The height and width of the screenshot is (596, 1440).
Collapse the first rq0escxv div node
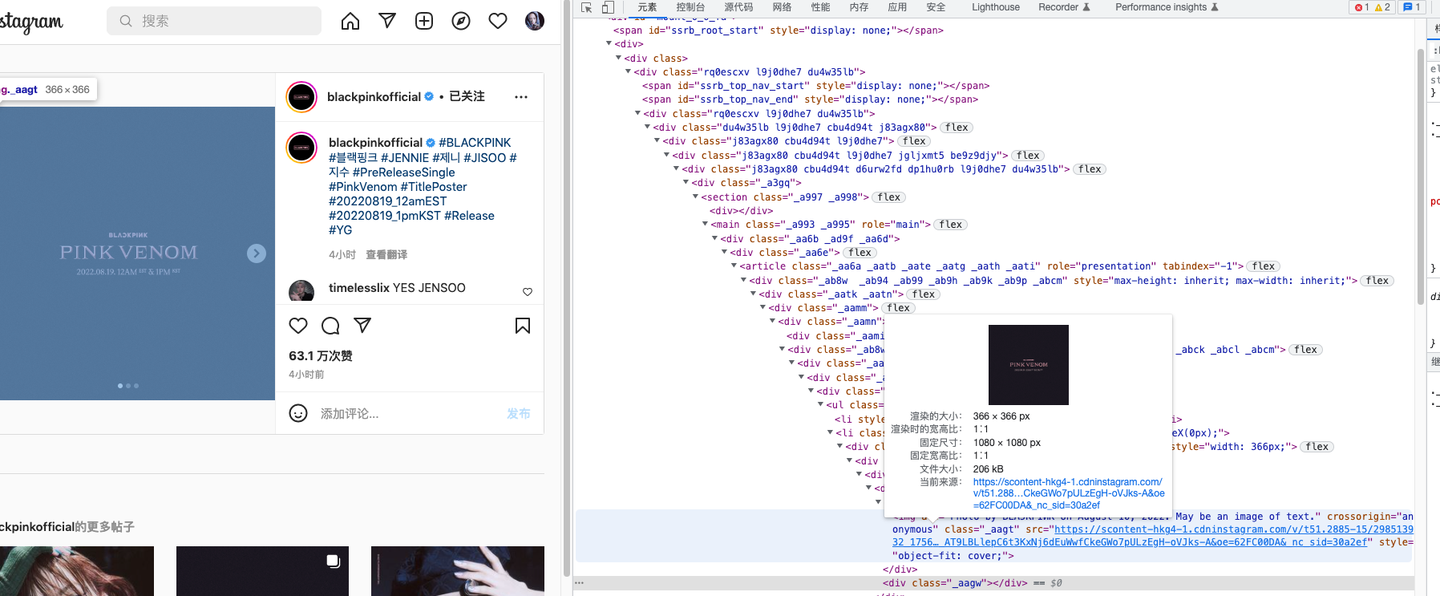click(630, 72)
